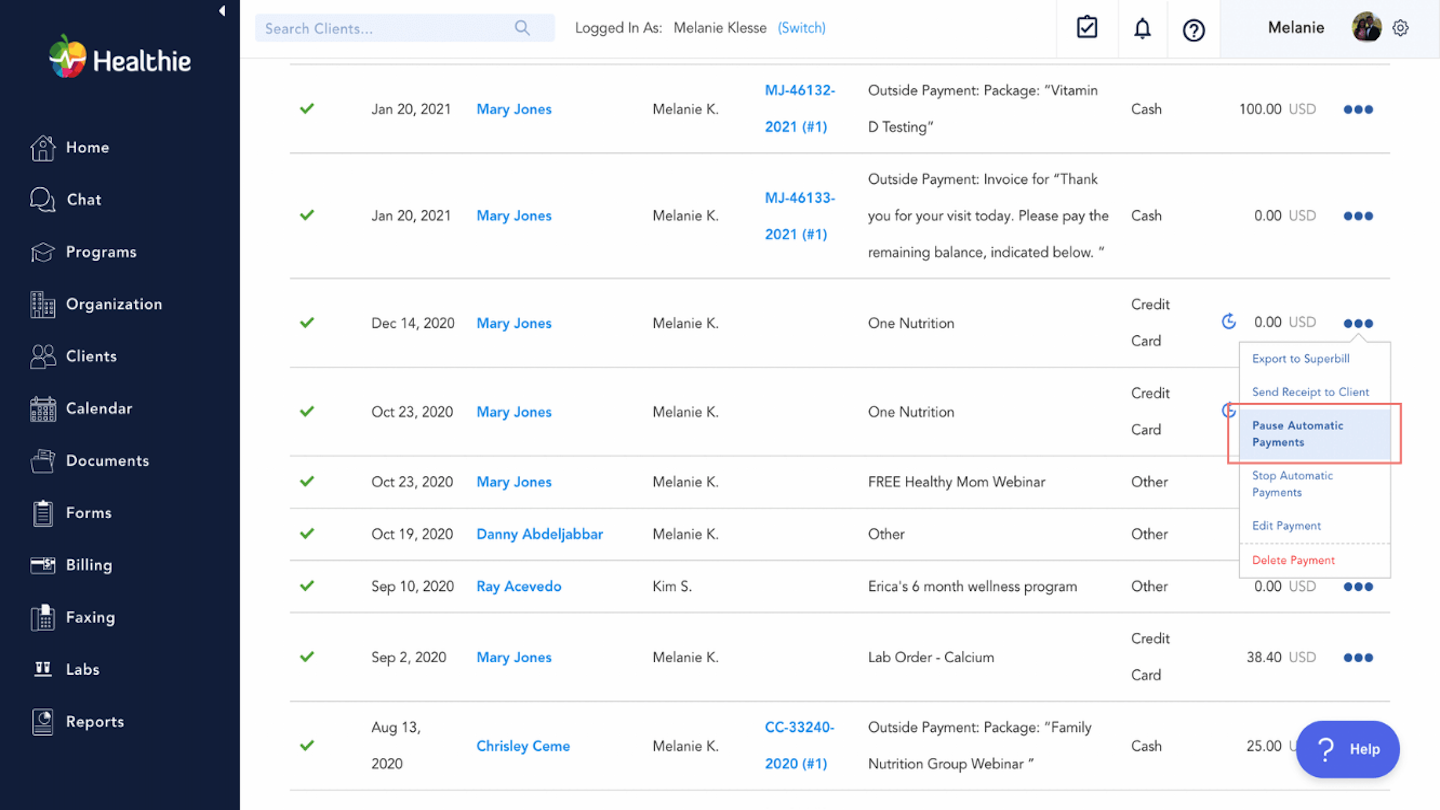Image resolution: width=1440 pixels, height=810 pixels.
Task: Open the tasks clipboard checkmark icon
Action: (x=1087, y=28)
